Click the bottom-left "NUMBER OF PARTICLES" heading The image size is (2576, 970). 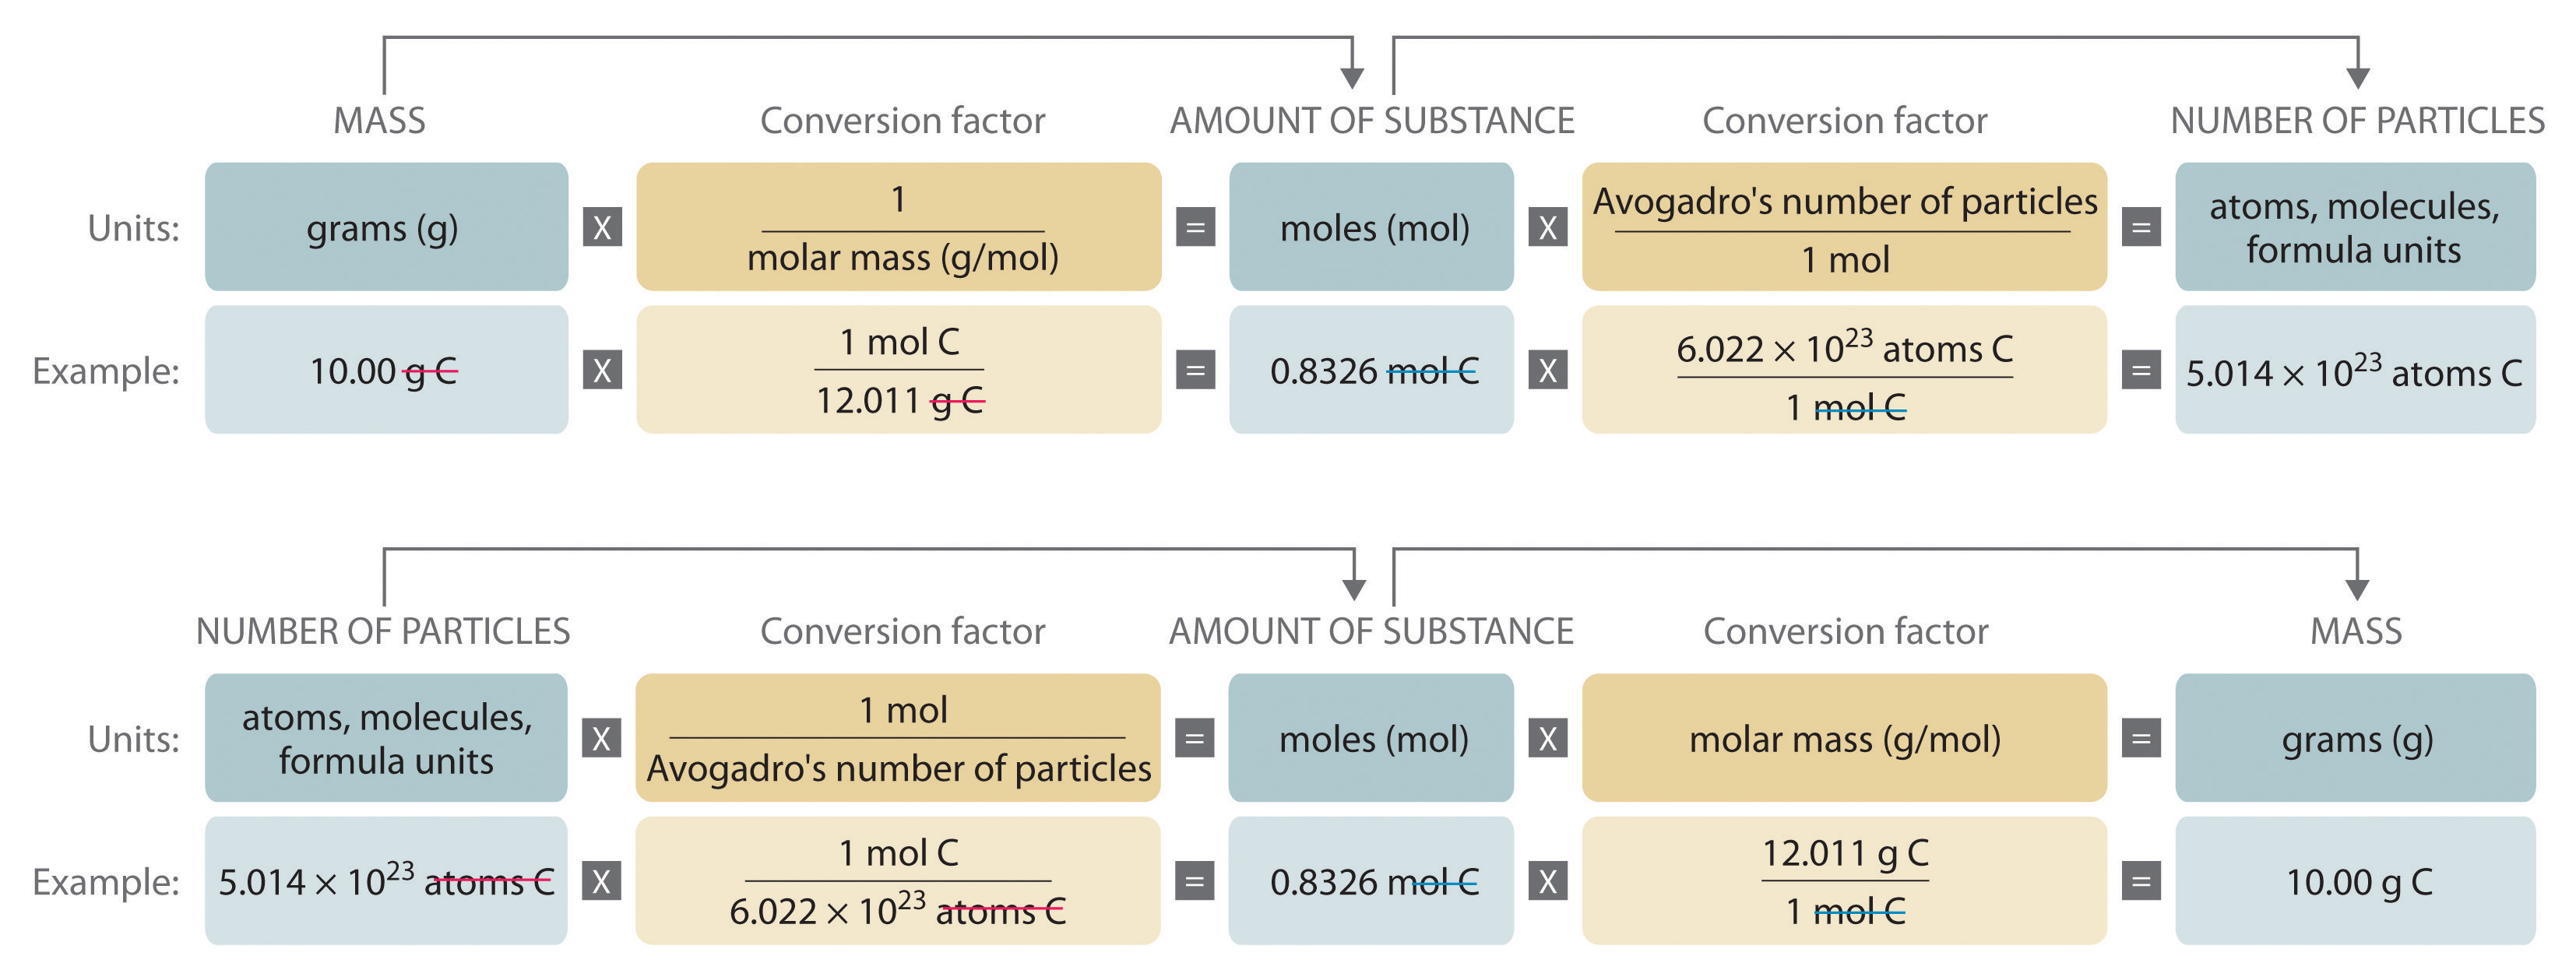(383, 632)
